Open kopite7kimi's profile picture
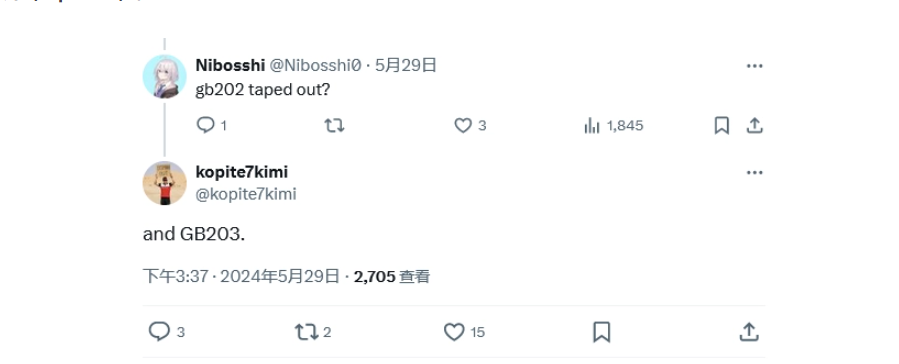The image size is (899, 364). pos(165,183)
